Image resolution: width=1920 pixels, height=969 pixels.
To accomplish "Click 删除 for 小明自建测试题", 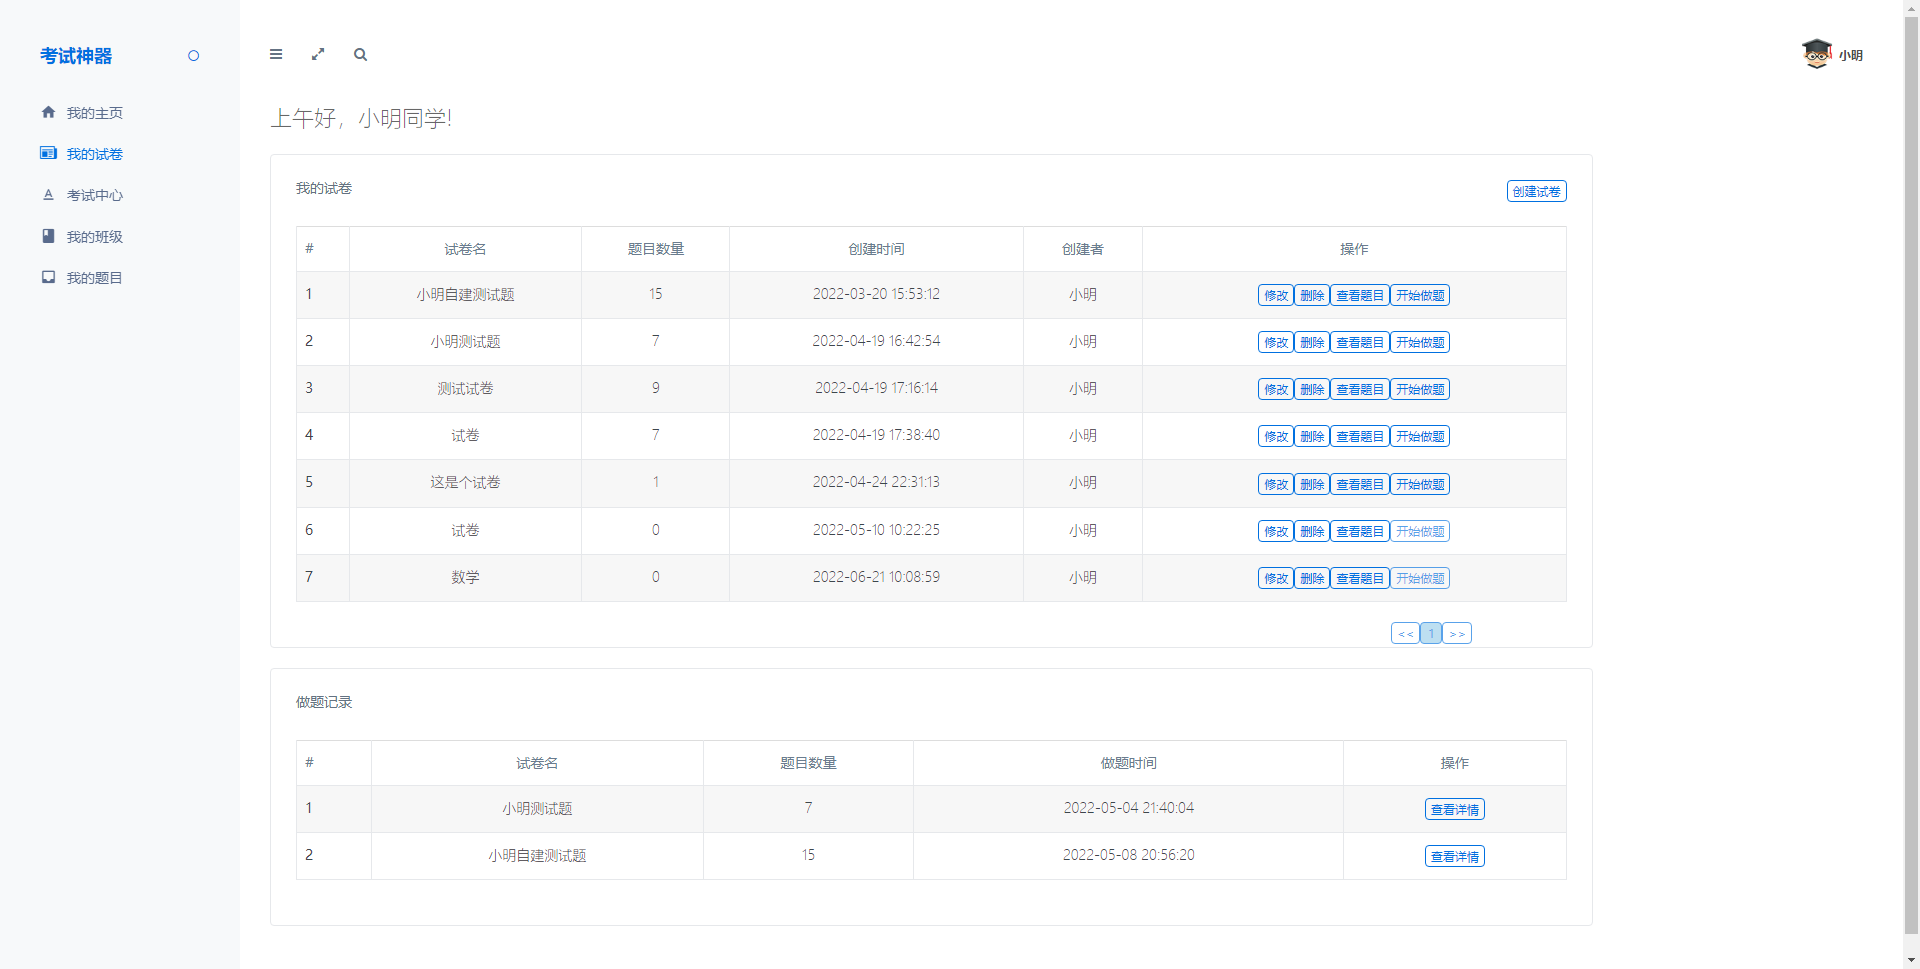I will tap(1311, 295).
